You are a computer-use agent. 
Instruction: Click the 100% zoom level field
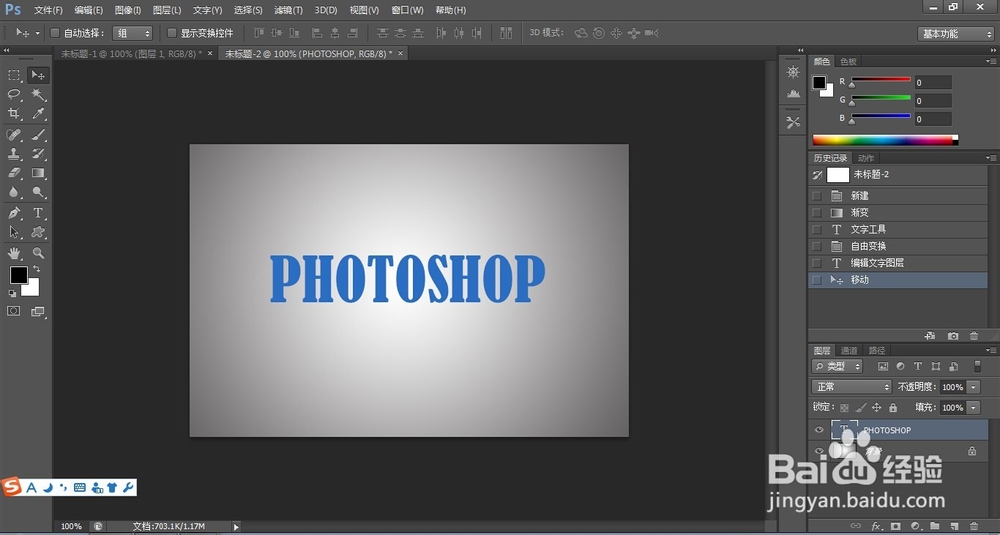click(71, 526)
